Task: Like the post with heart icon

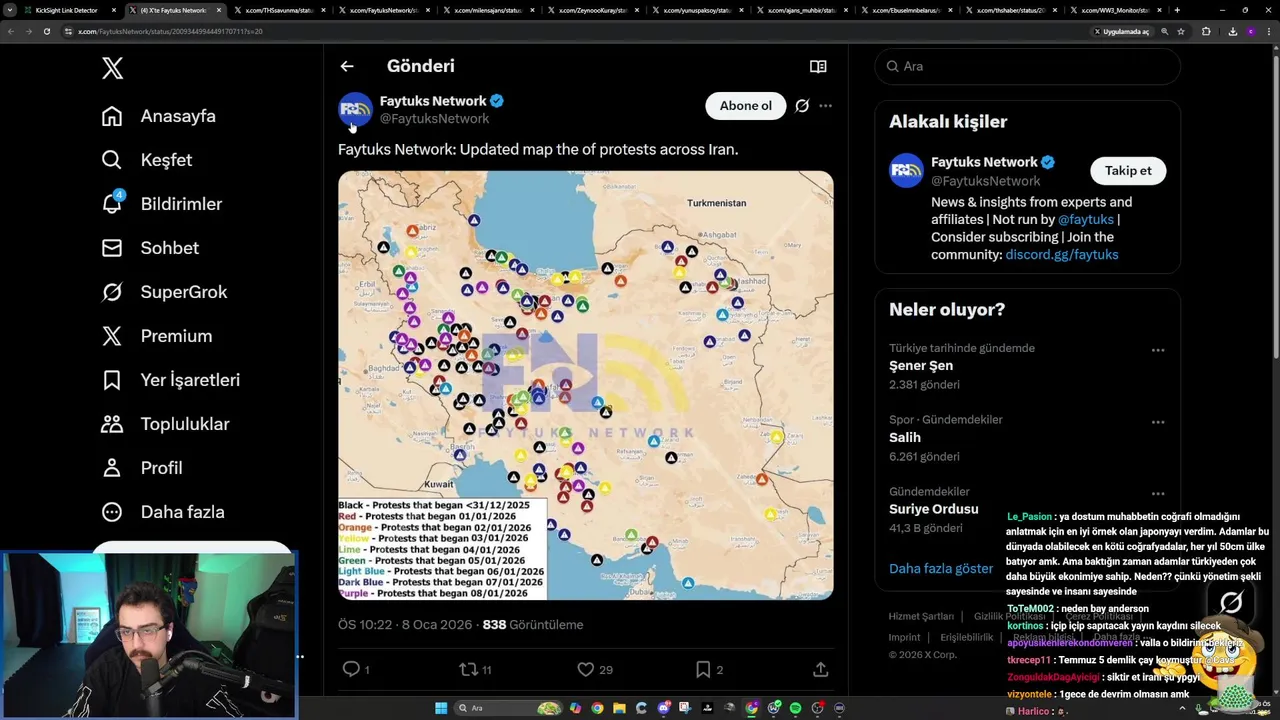Action: 586,669
